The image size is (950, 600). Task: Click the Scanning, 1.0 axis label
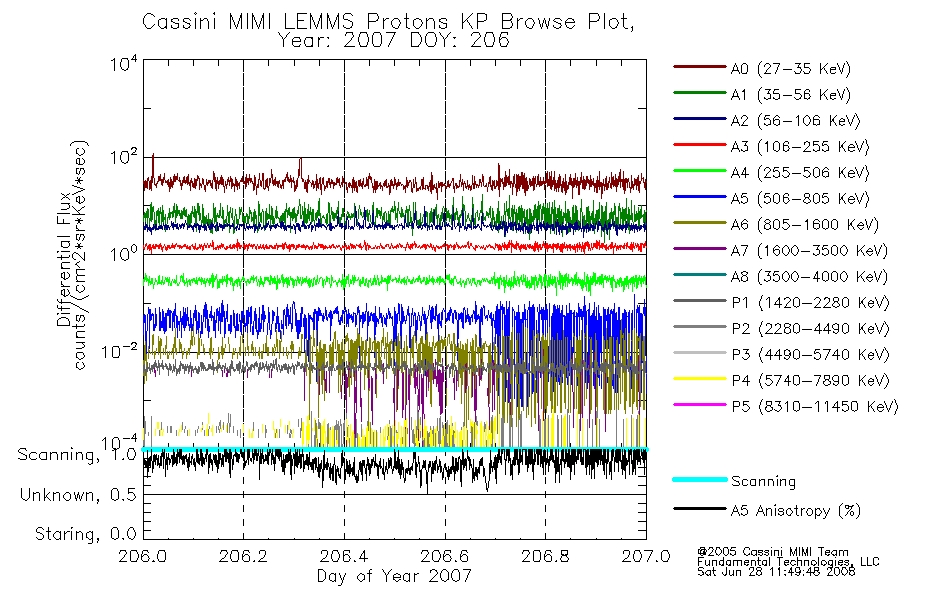pyautogui.click(x=77, y=455)
